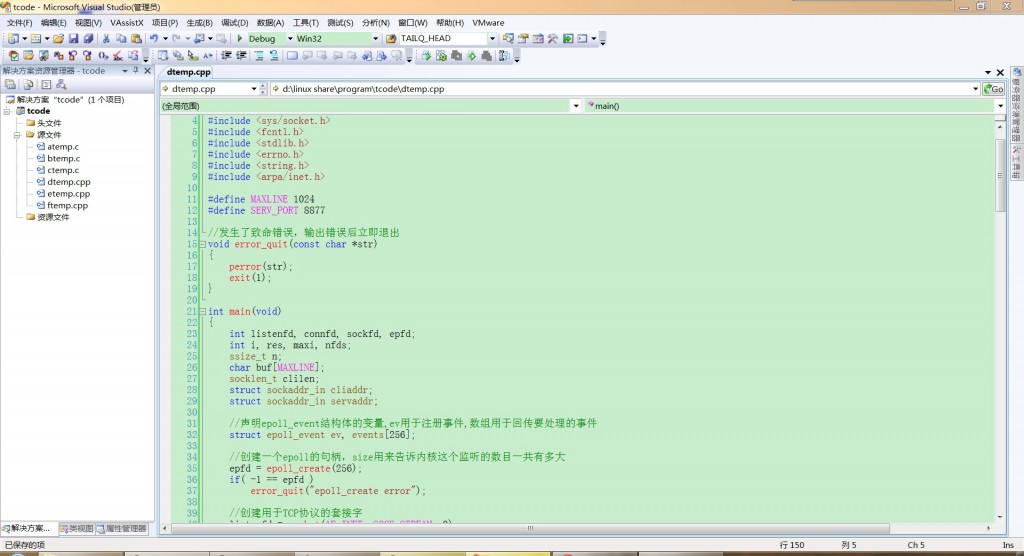Click the Open File folder icon
The height and width of the screenshot is (556, 1024).
point(58,39)
